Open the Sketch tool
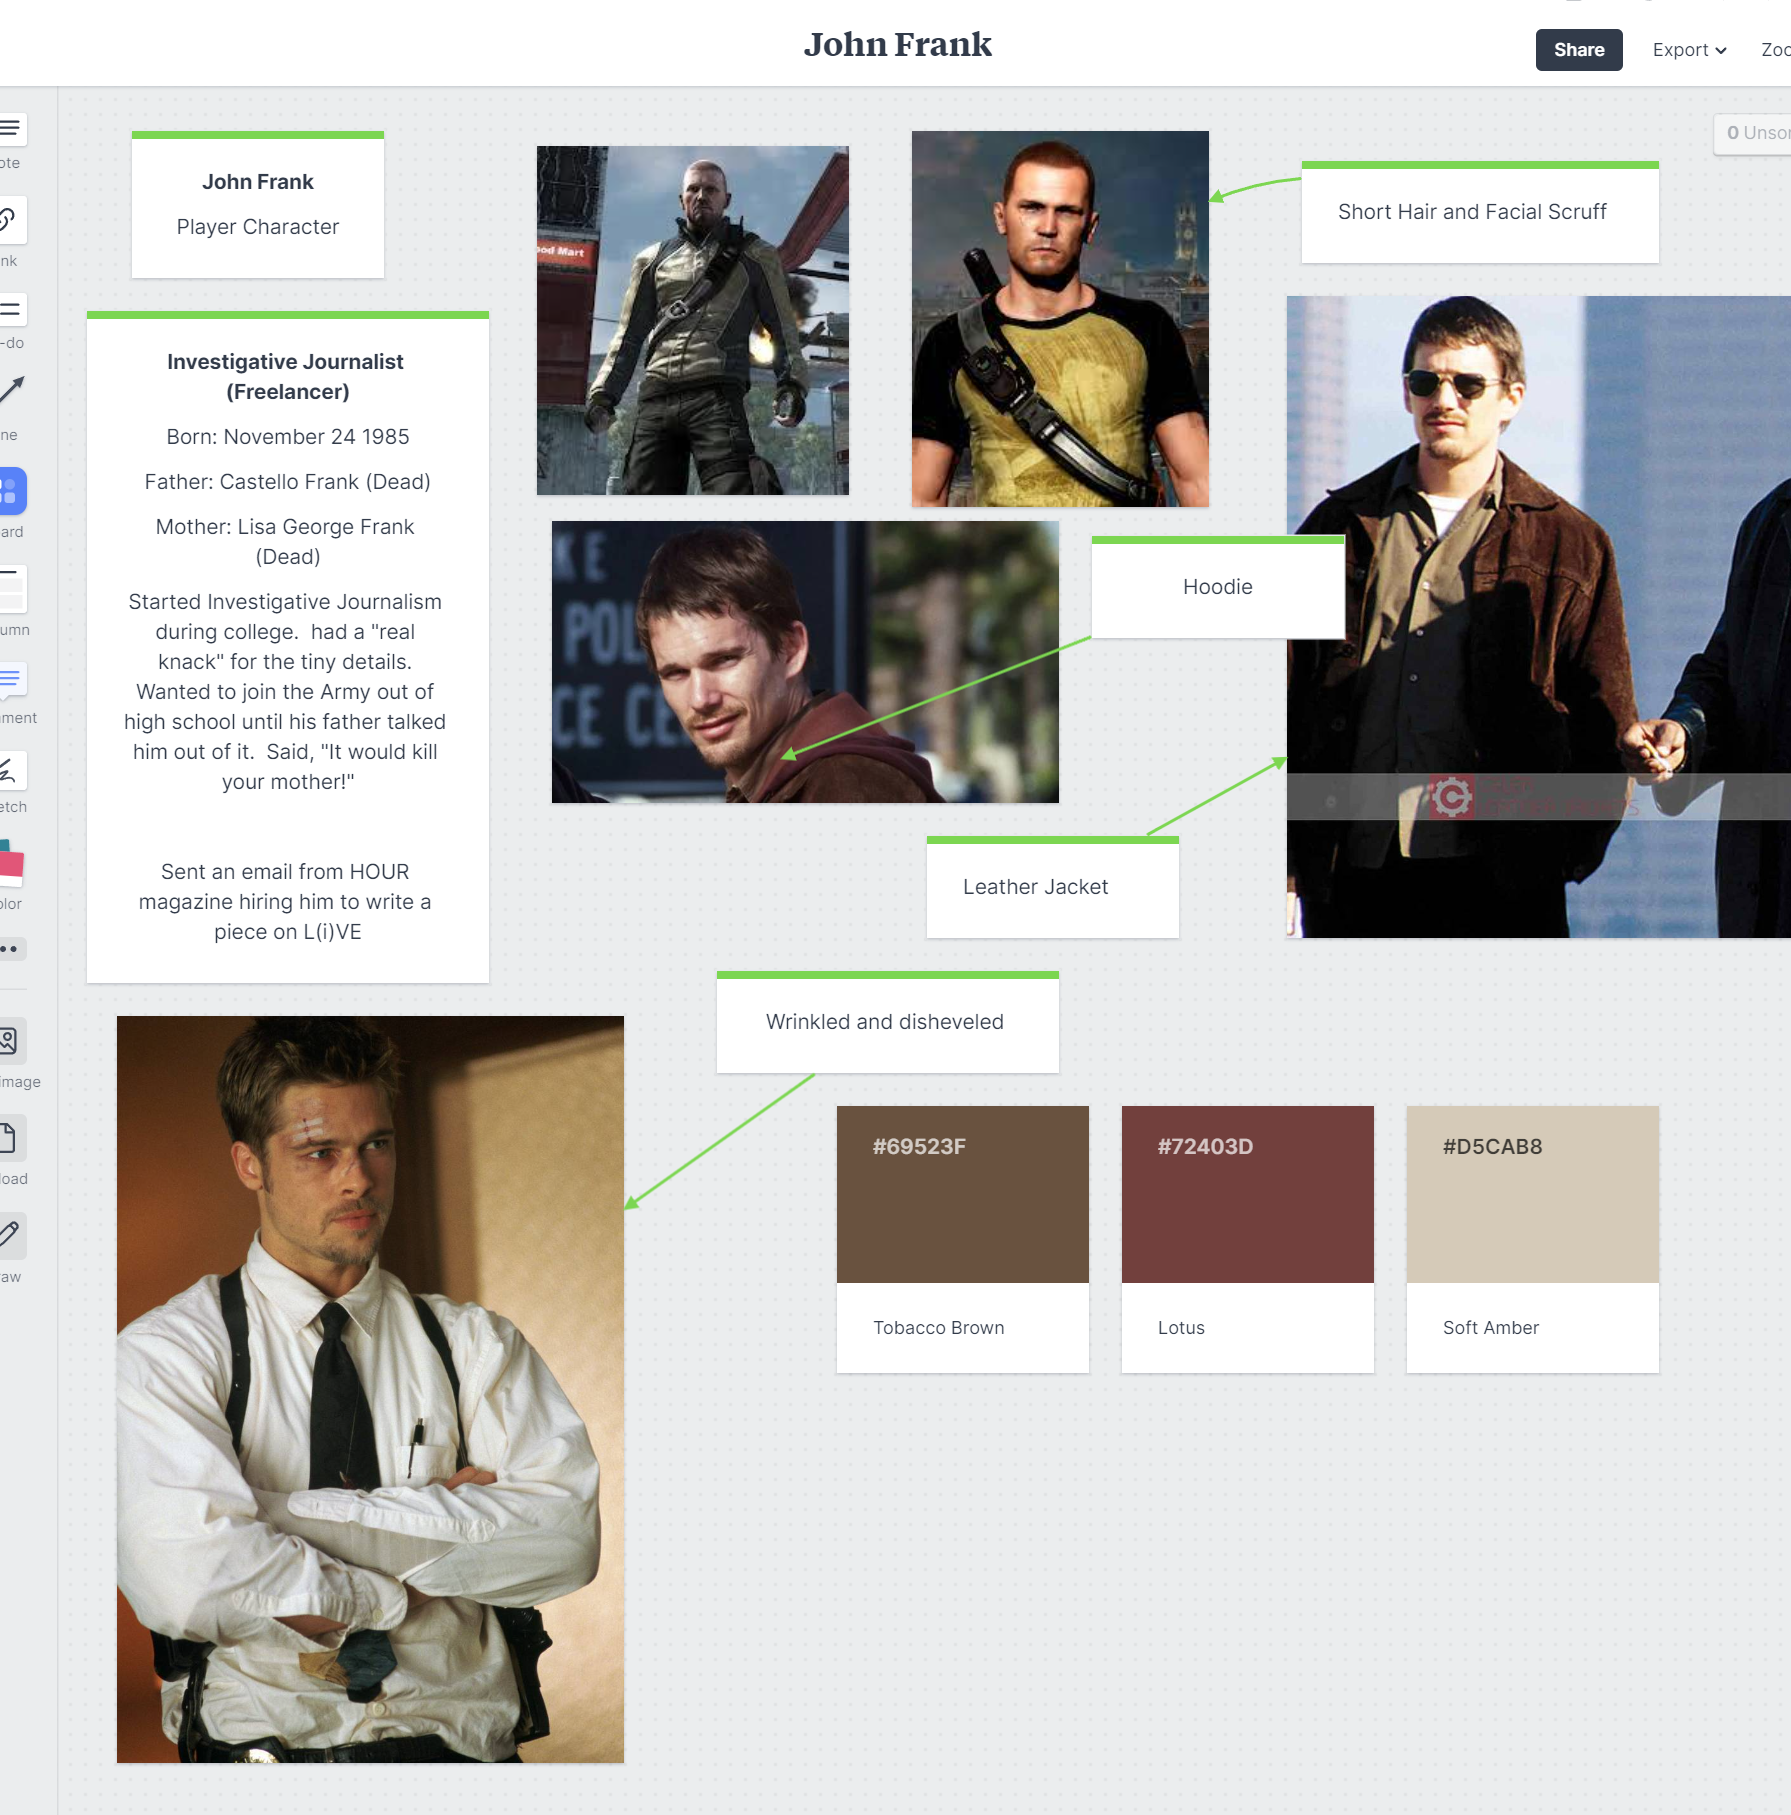 [x=10, y=771]
